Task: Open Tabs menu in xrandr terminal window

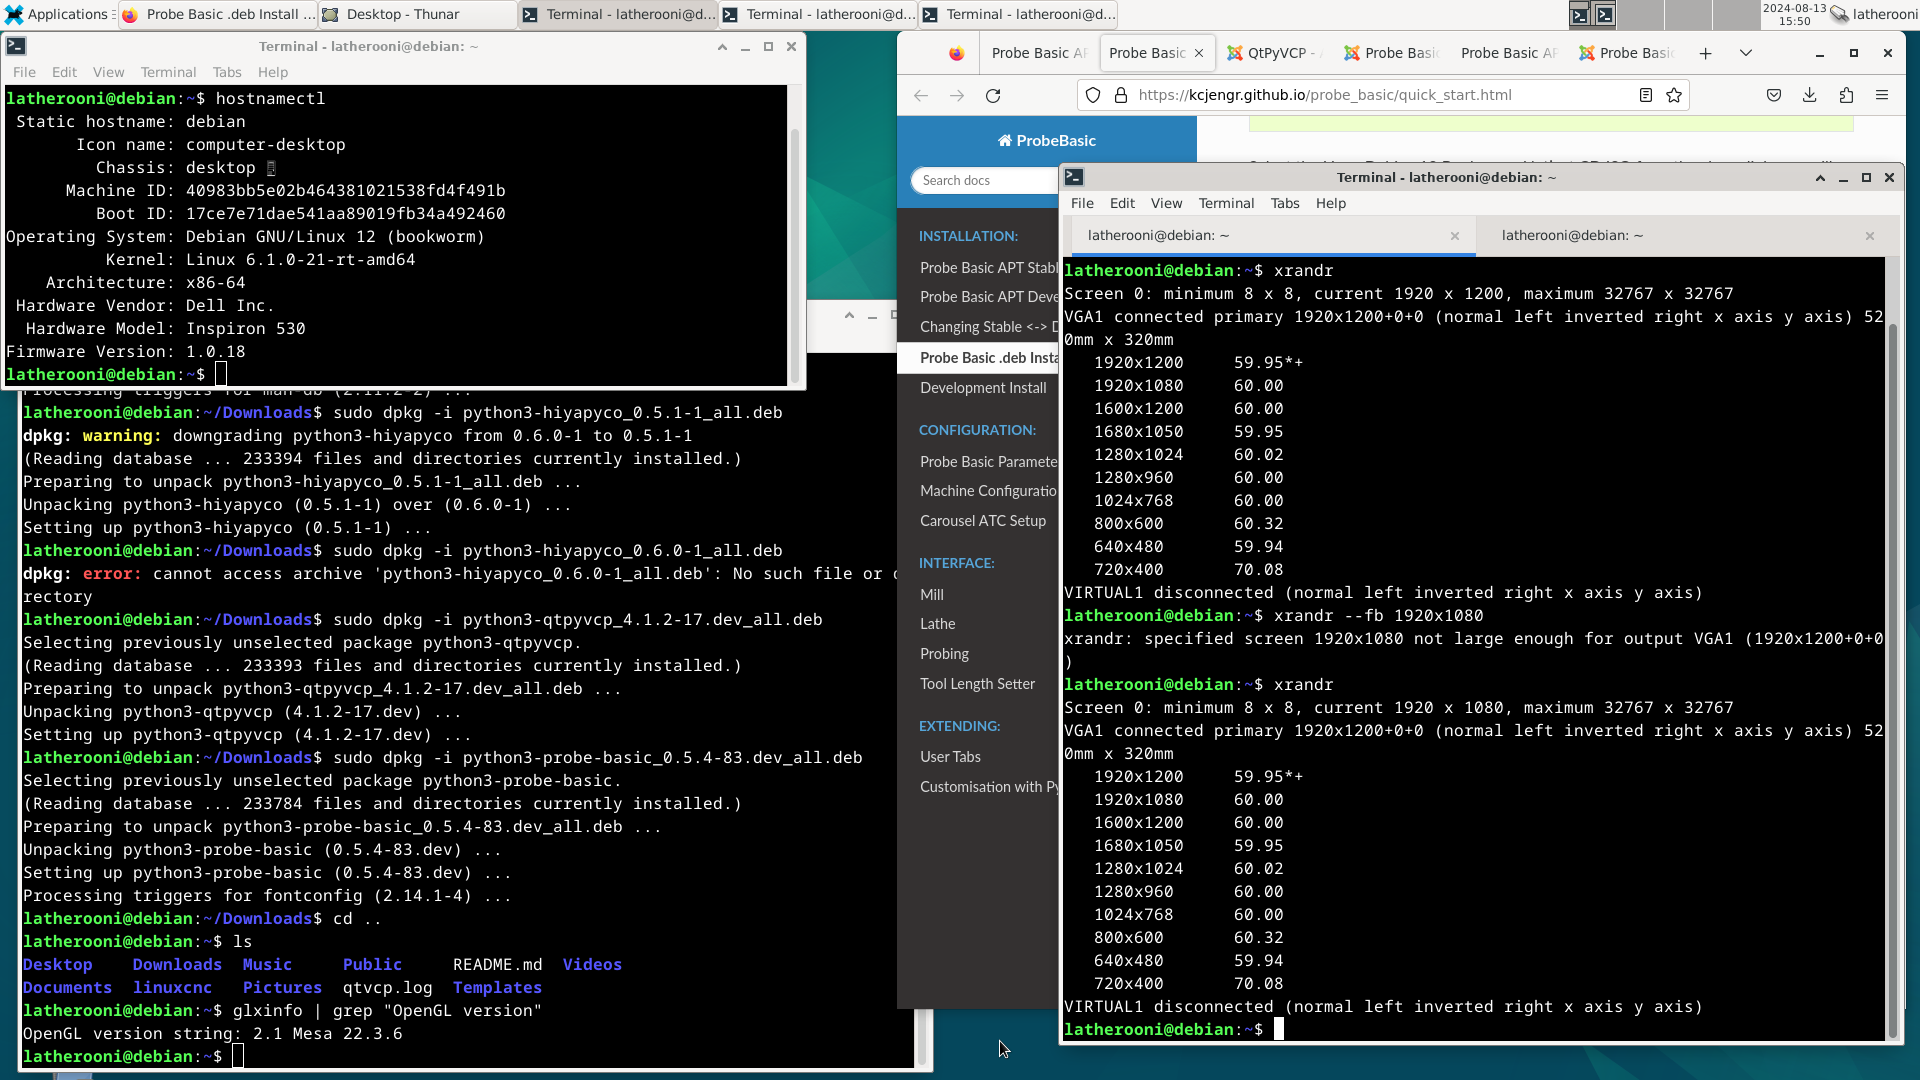Action: (1285, 203)
